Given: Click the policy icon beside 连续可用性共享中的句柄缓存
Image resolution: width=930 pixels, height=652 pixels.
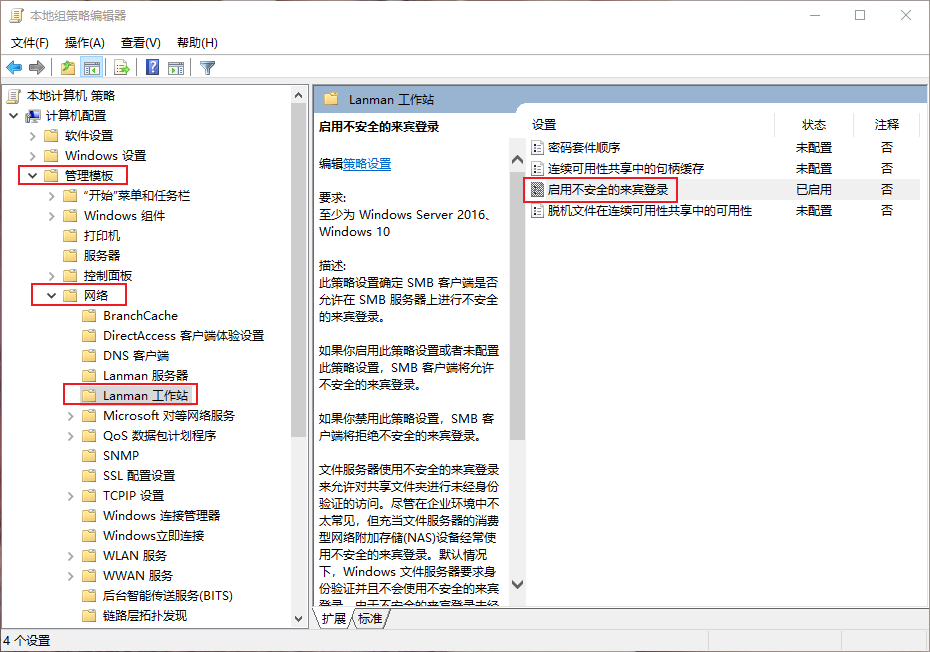Looking at the screenshot, I should pyautogui.click(x=537, y=168).
